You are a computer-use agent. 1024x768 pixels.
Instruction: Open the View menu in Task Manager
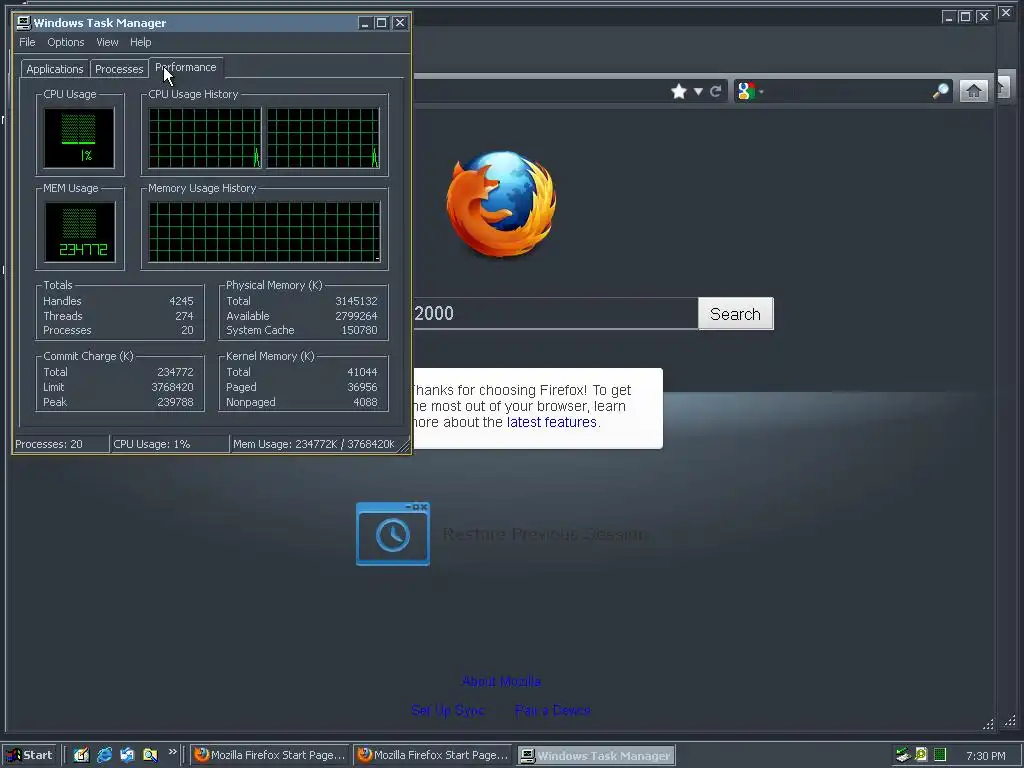pyautogui.click(x=107, y=42)
